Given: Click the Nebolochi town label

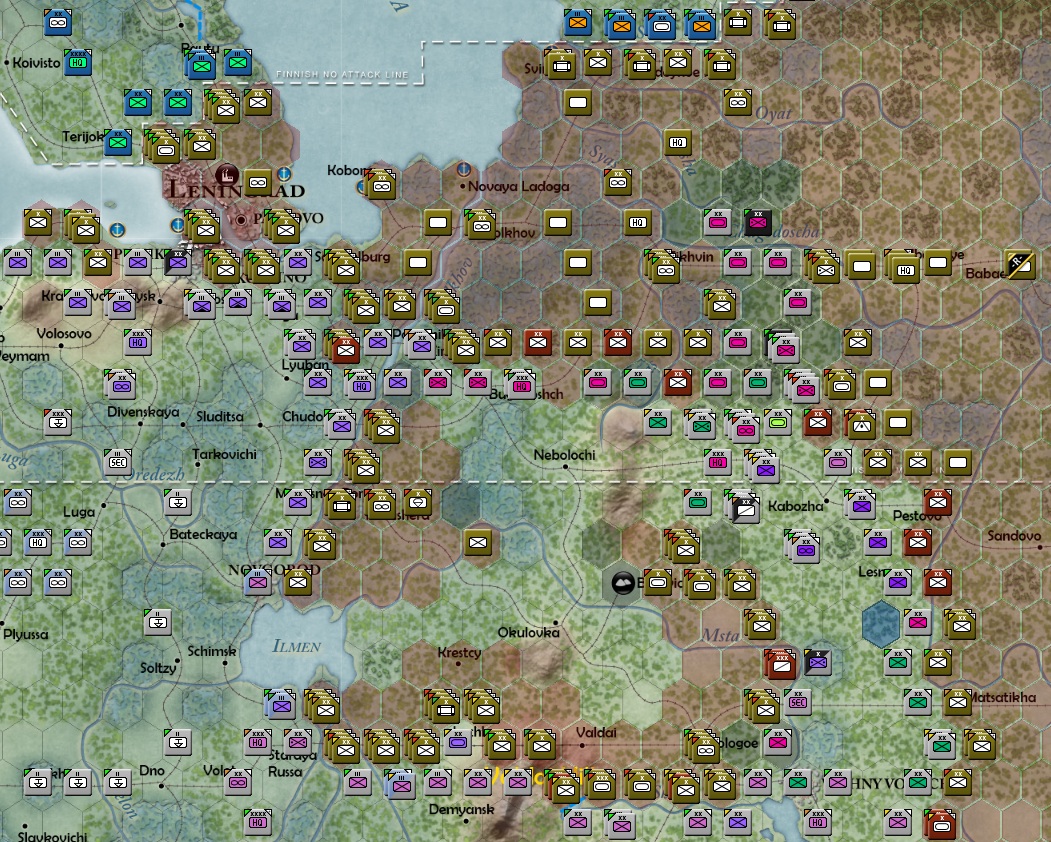Looking at the screenshot, I should pos(564,455).
